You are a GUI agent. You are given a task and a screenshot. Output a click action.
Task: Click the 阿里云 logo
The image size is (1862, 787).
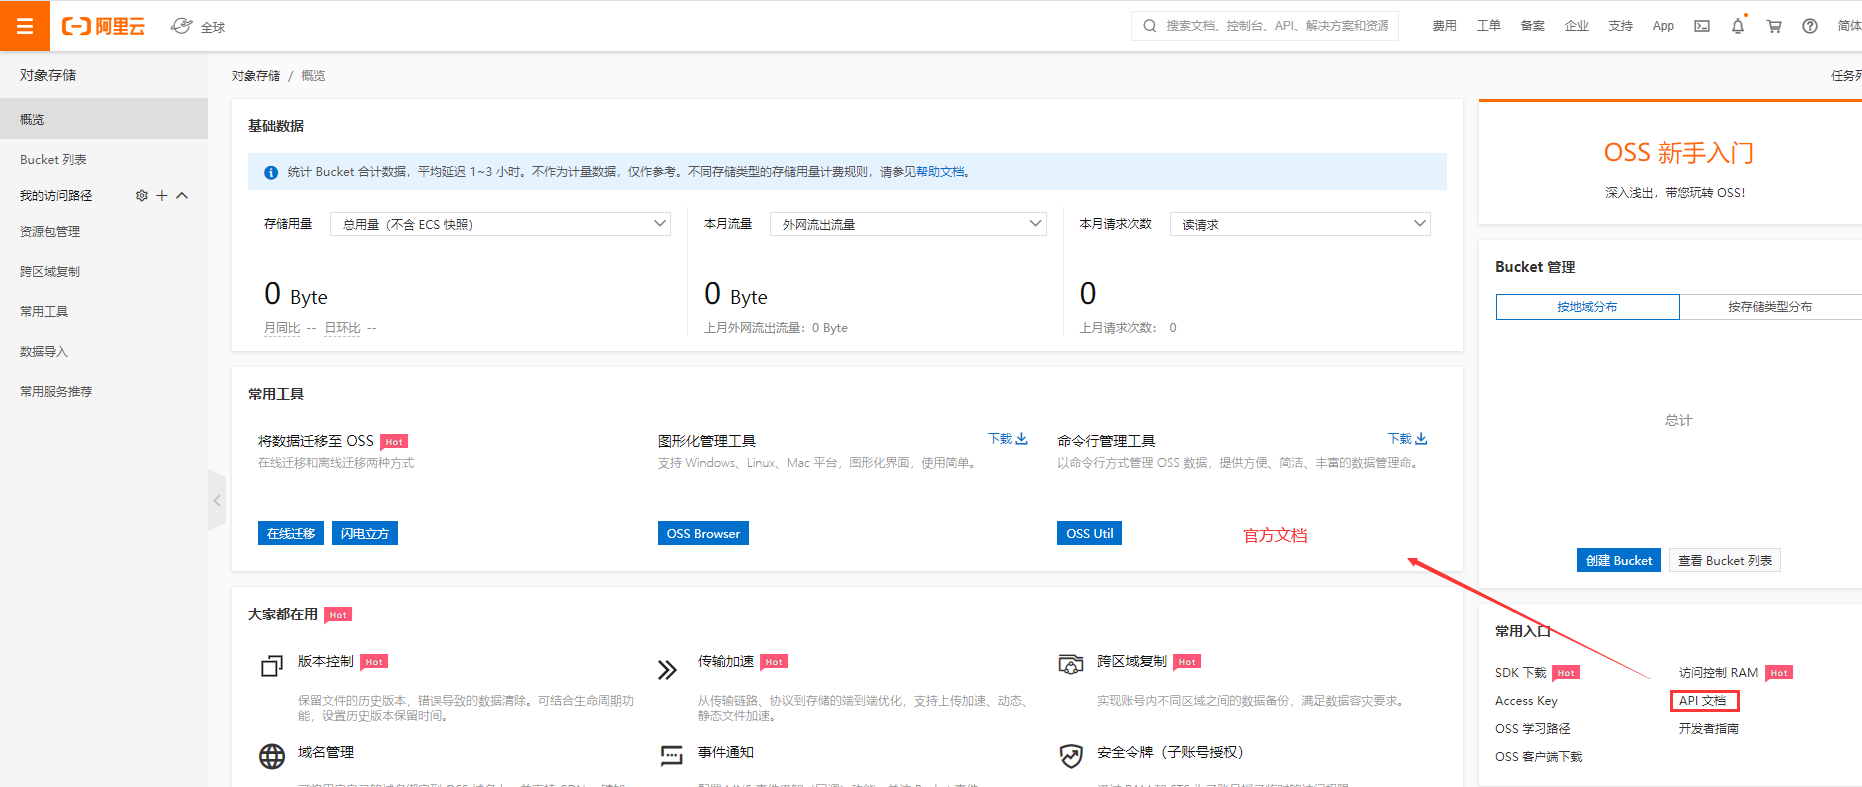[x=103, y=26]
